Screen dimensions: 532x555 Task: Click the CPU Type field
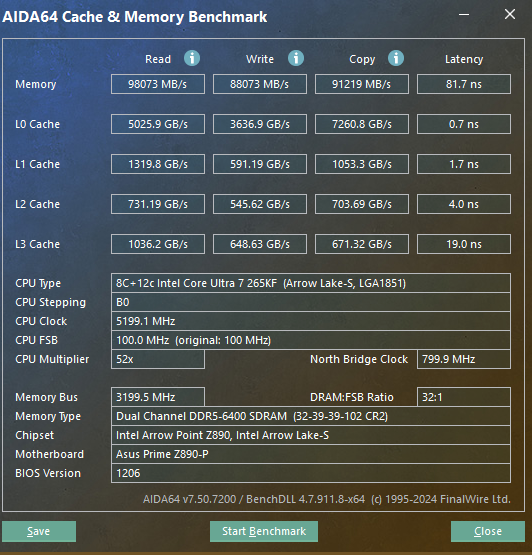(311, 283)
